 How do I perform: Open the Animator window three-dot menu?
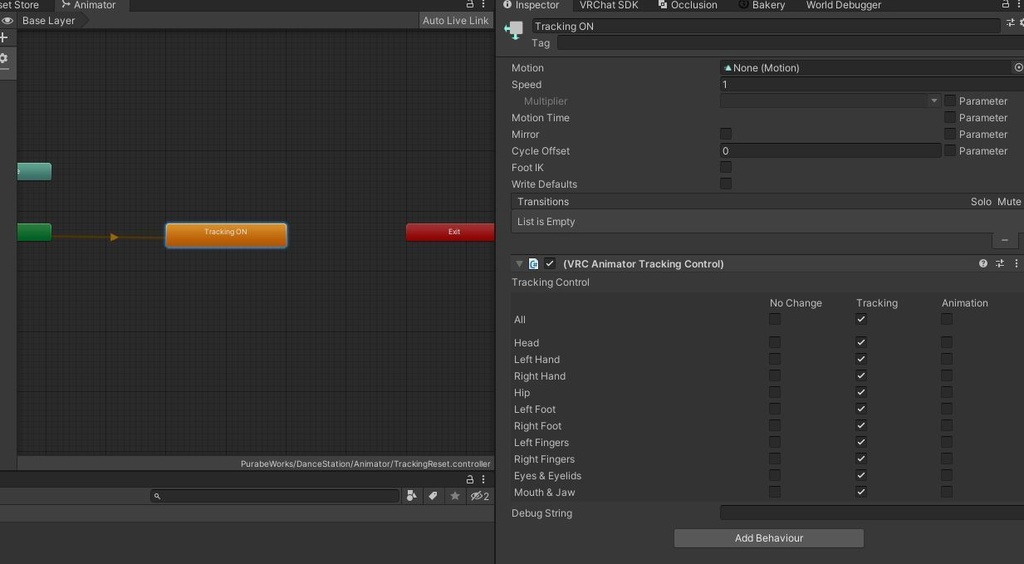point(483,5)
